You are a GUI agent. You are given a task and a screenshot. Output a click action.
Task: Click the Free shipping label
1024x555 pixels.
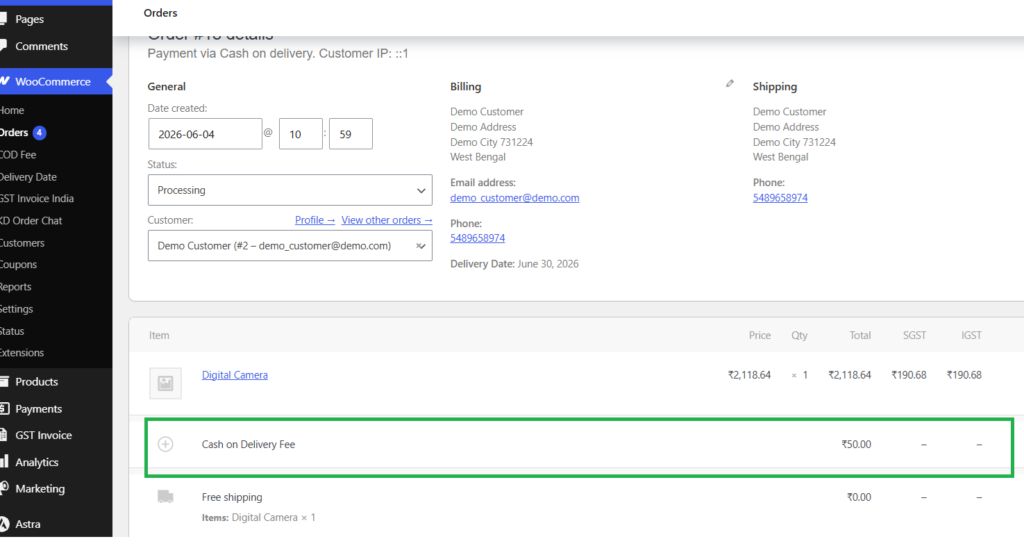[232, 497]
